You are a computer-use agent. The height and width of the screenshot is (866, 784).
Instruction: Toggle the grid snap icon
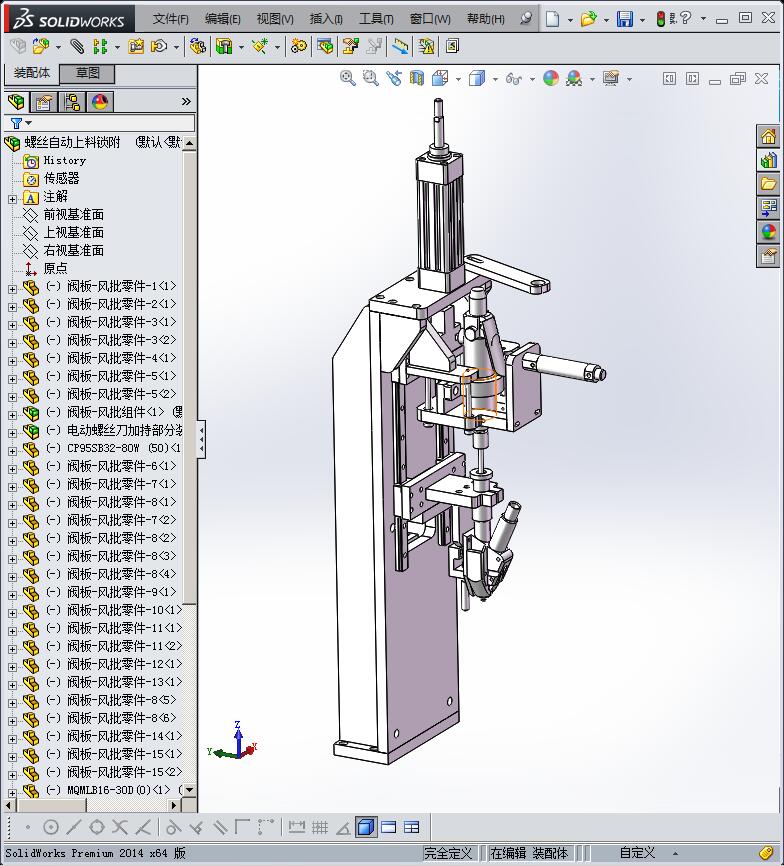(x=320, y=827)
